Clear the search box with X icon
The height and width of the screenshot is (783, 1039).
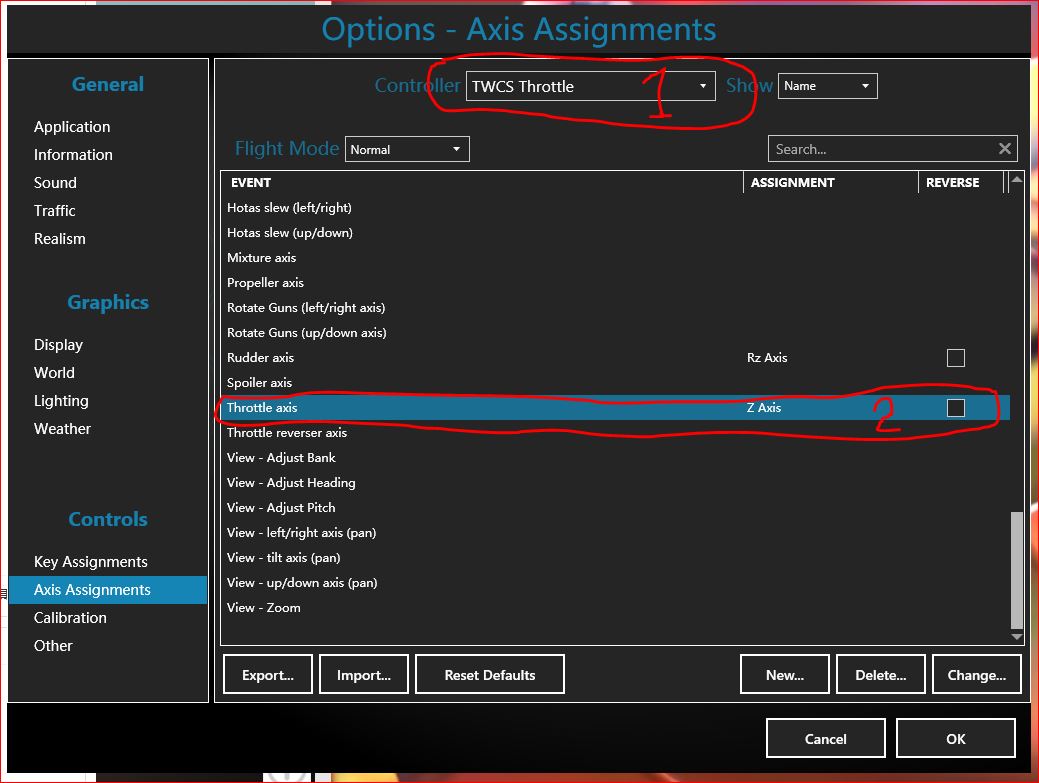click(x=1004, y=149)
